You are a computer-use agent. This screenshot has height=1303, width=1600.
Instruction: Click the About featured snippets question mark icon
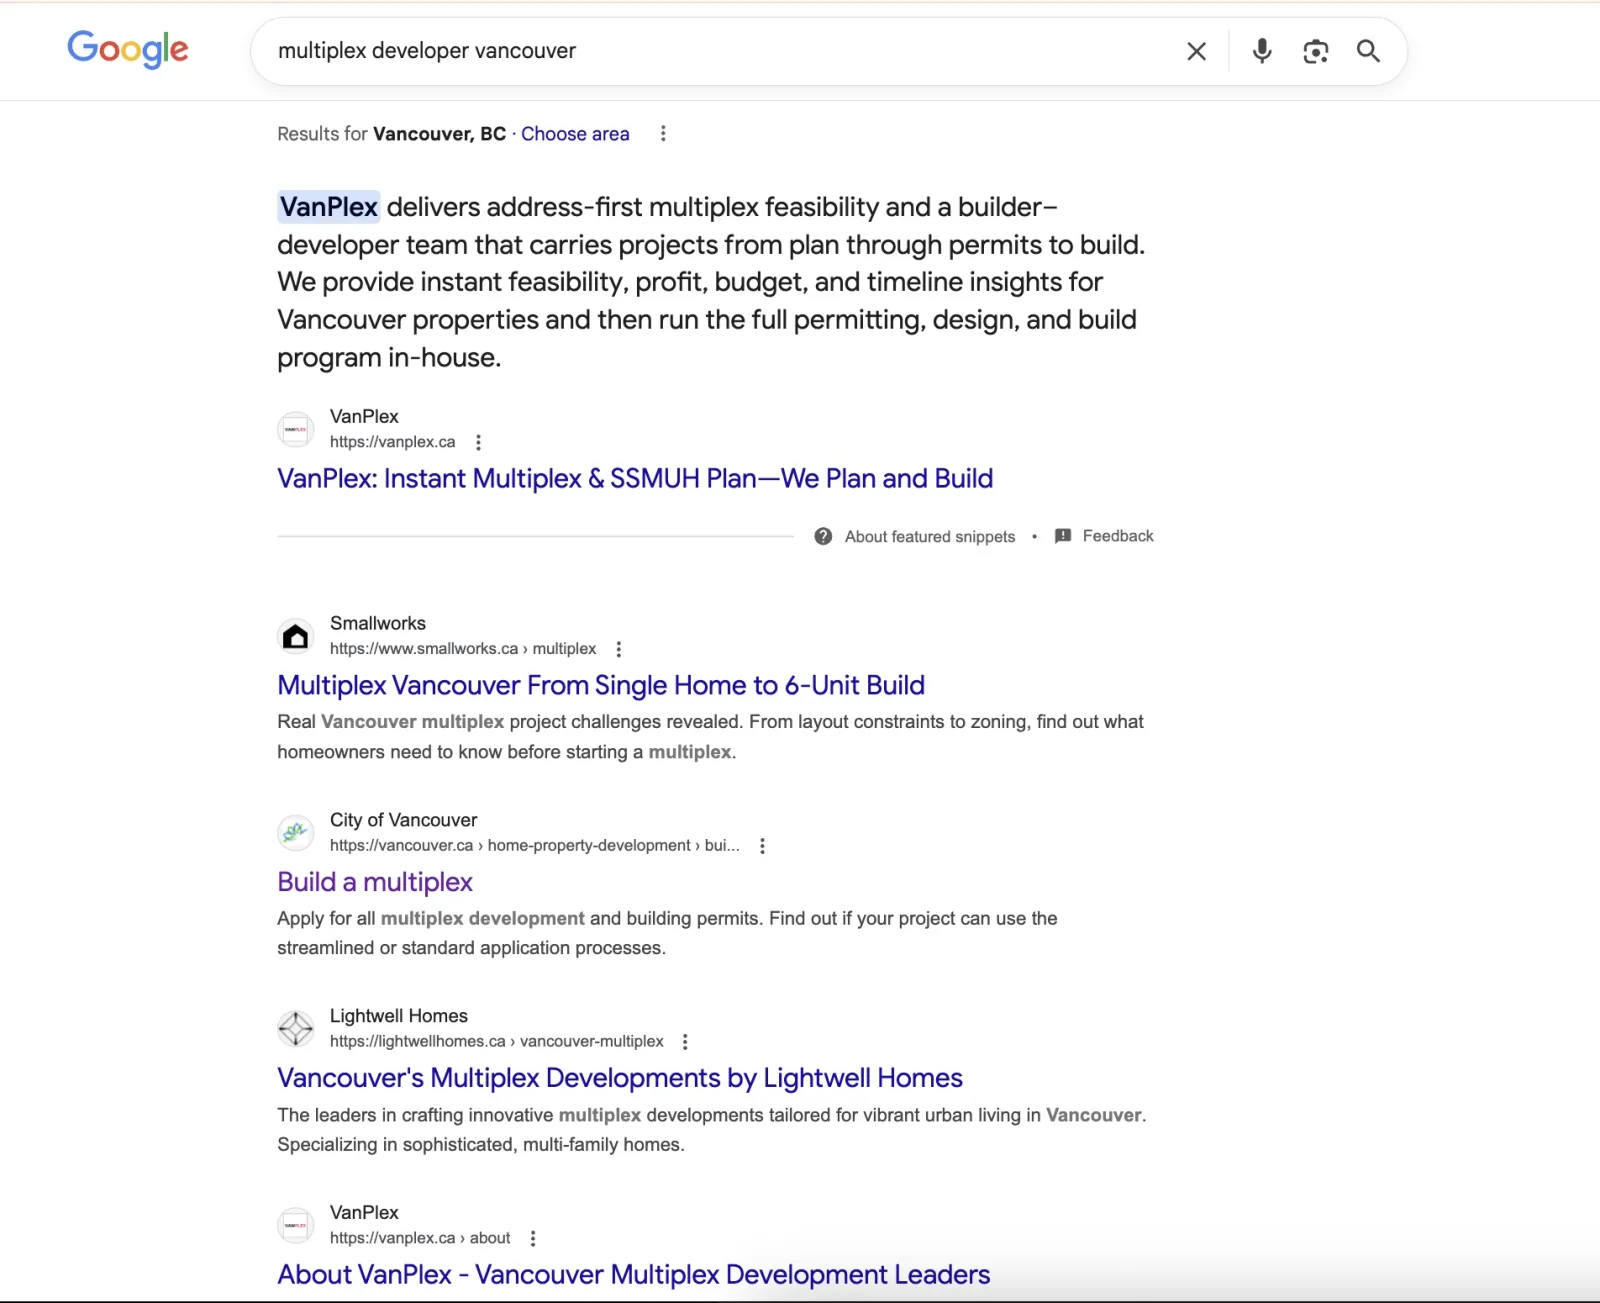click(x=823, y=536)
